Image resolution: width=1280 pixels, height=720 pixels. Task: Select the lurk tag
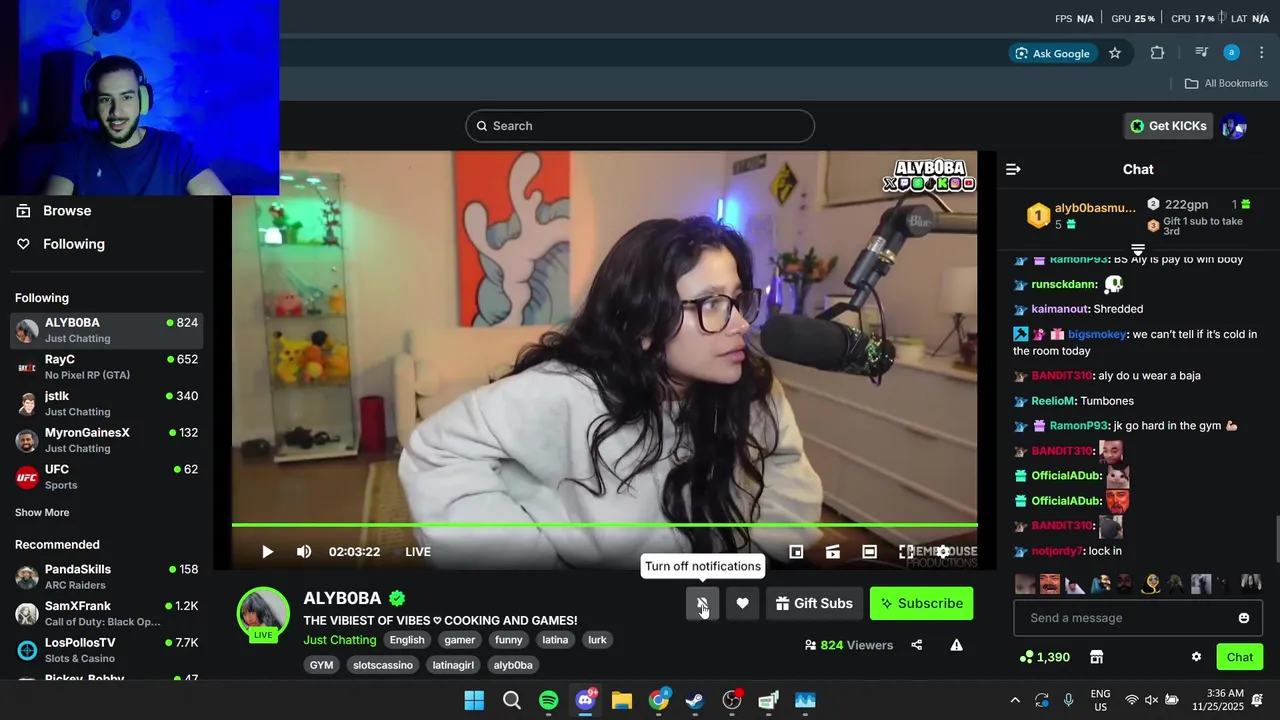597,640
